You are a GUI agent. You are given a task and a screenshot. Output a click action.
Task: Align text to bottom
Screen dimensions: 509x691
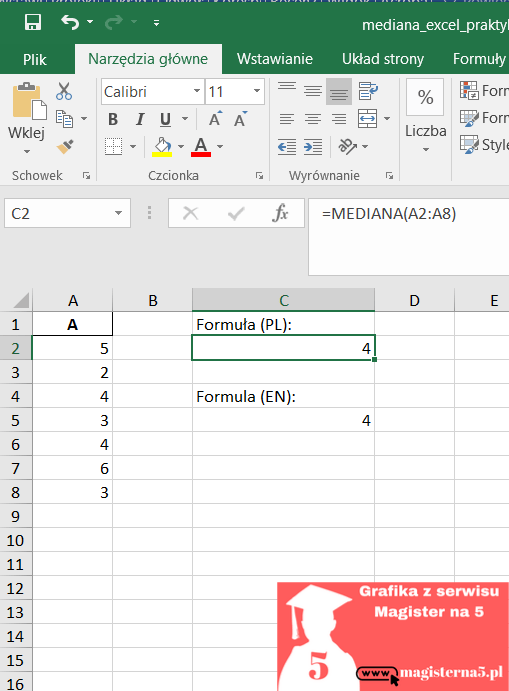tap(339, 91)
